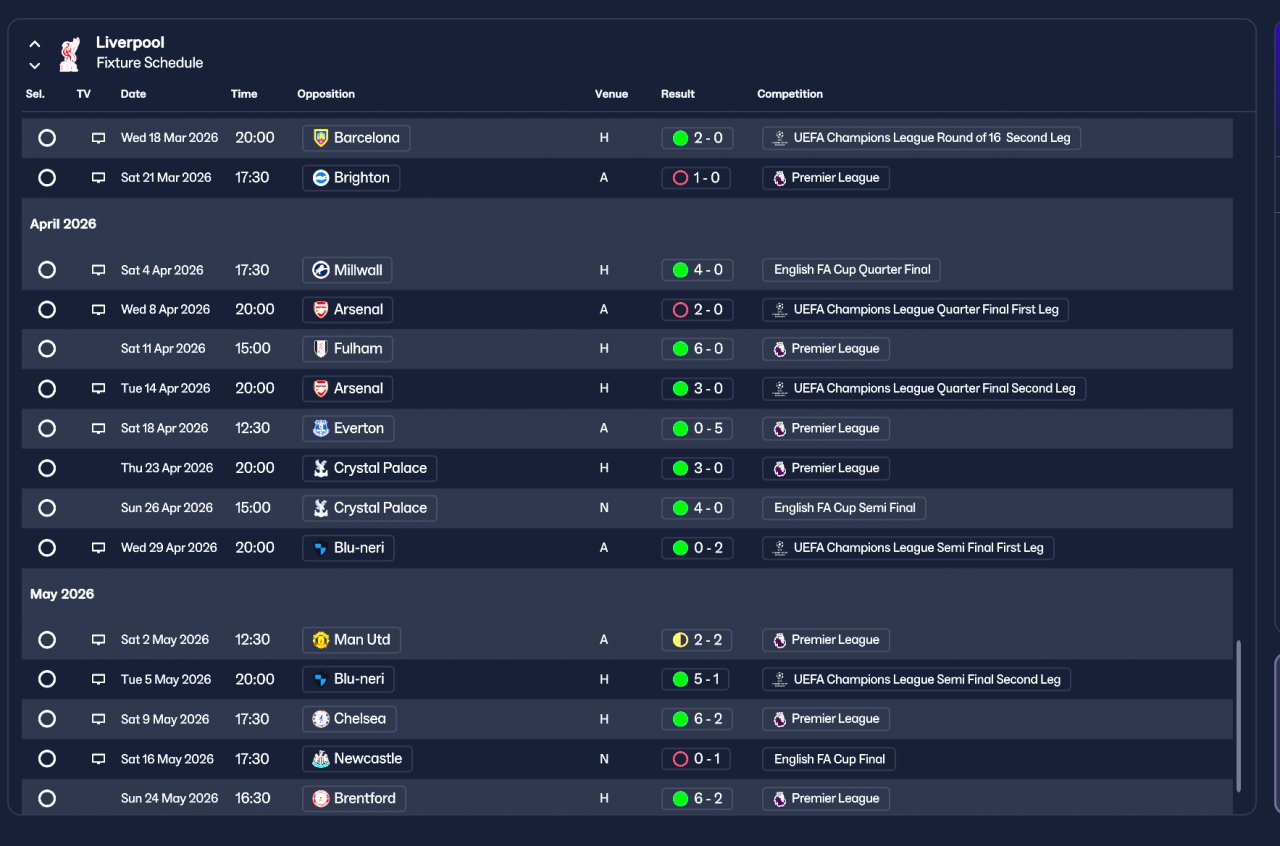1280x846 pixels.
Task: Click the TV icon on the 14 Apr Arsenal fixture
Action: coord(98,389)
